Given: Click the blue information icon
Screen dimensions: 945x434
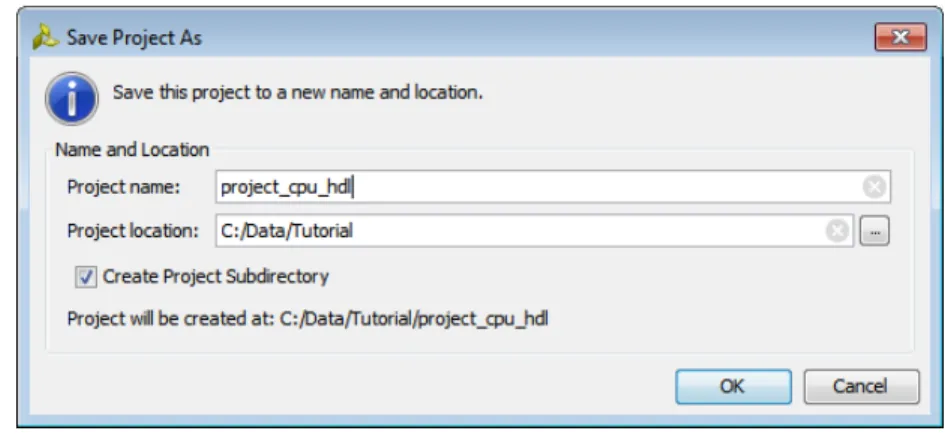Looking at the screenshot, I should [72, 98].
